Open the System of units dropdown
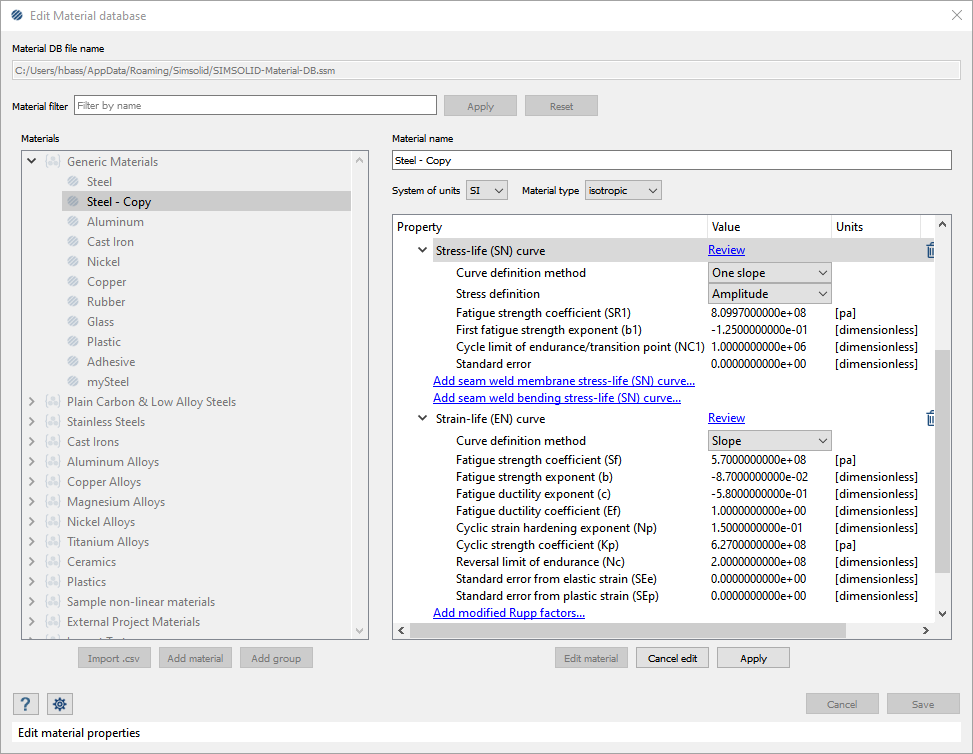This screenshot has height=754, width=973. [x=487, y=190]
